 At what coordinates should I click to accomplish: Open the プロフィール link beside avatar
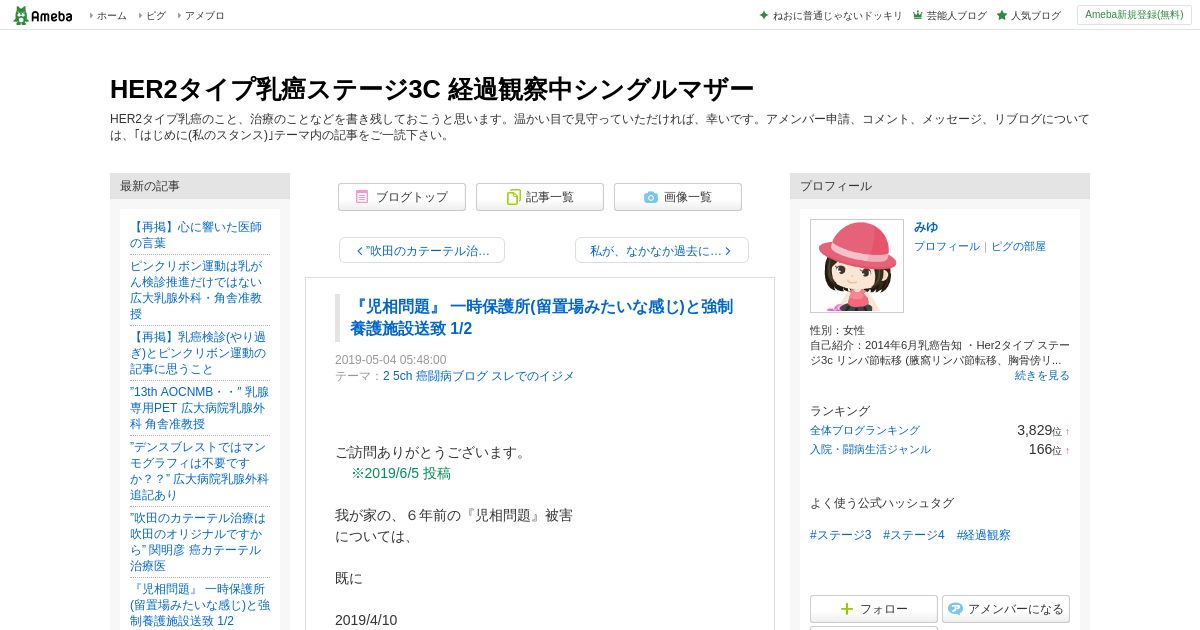(947, 246)
